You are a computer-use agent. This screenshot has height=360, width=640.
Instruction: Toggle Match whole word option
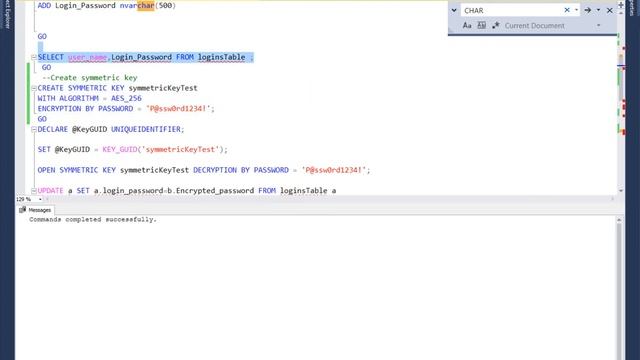pos(482,25)
